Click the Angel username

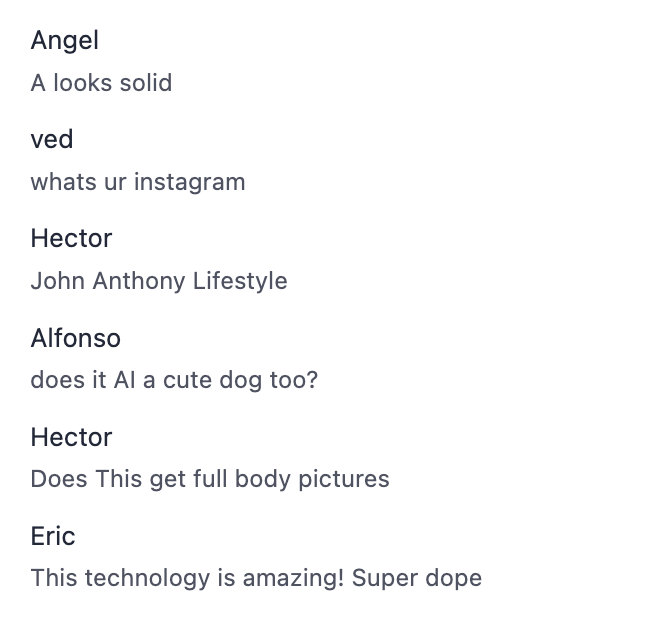tap(65, 40)
